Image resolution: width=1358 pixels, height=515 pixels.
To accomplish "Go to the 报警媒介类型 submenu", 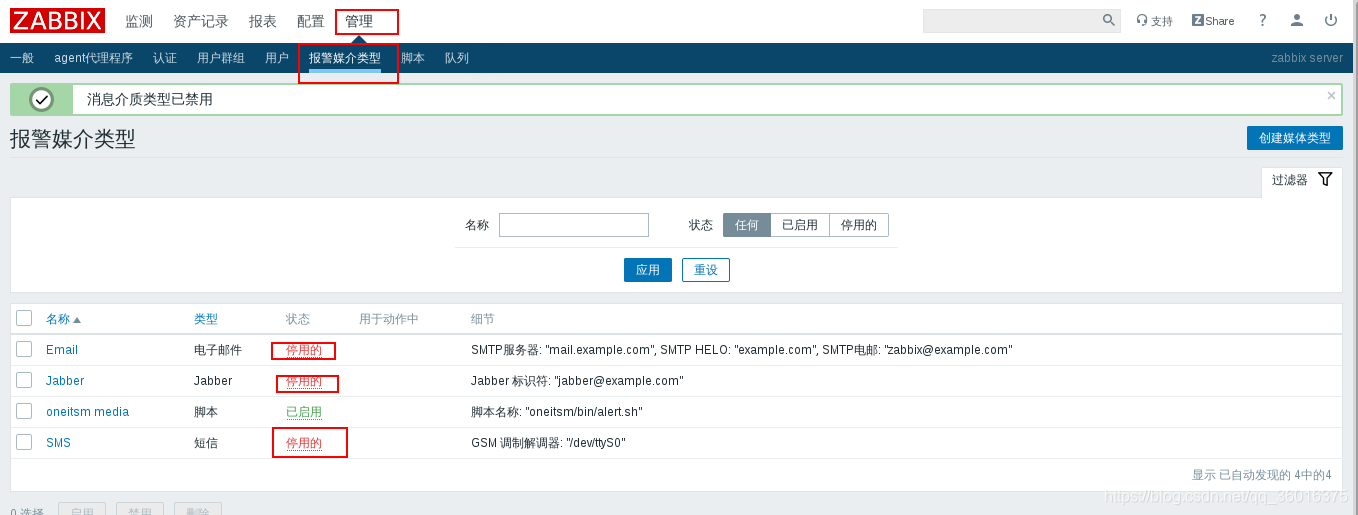I will (x=345, y=58).
